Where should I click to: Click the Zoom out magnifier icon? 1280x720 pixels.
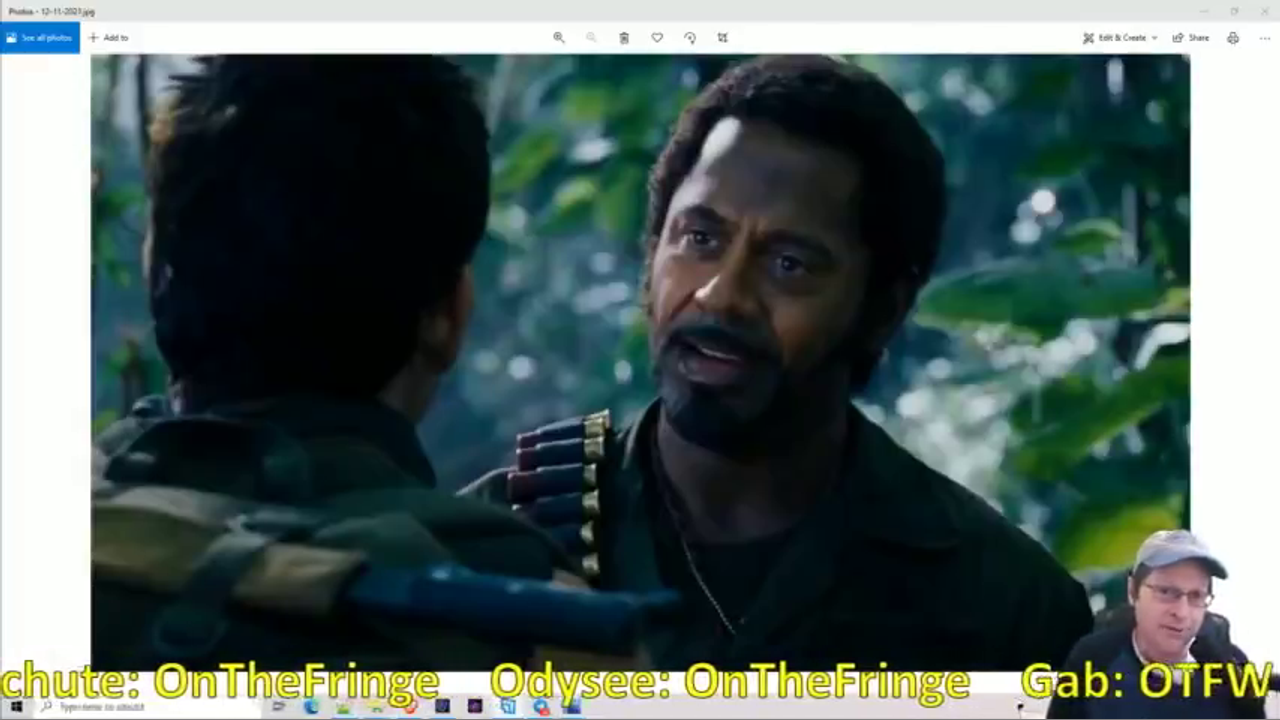(591, 38)
